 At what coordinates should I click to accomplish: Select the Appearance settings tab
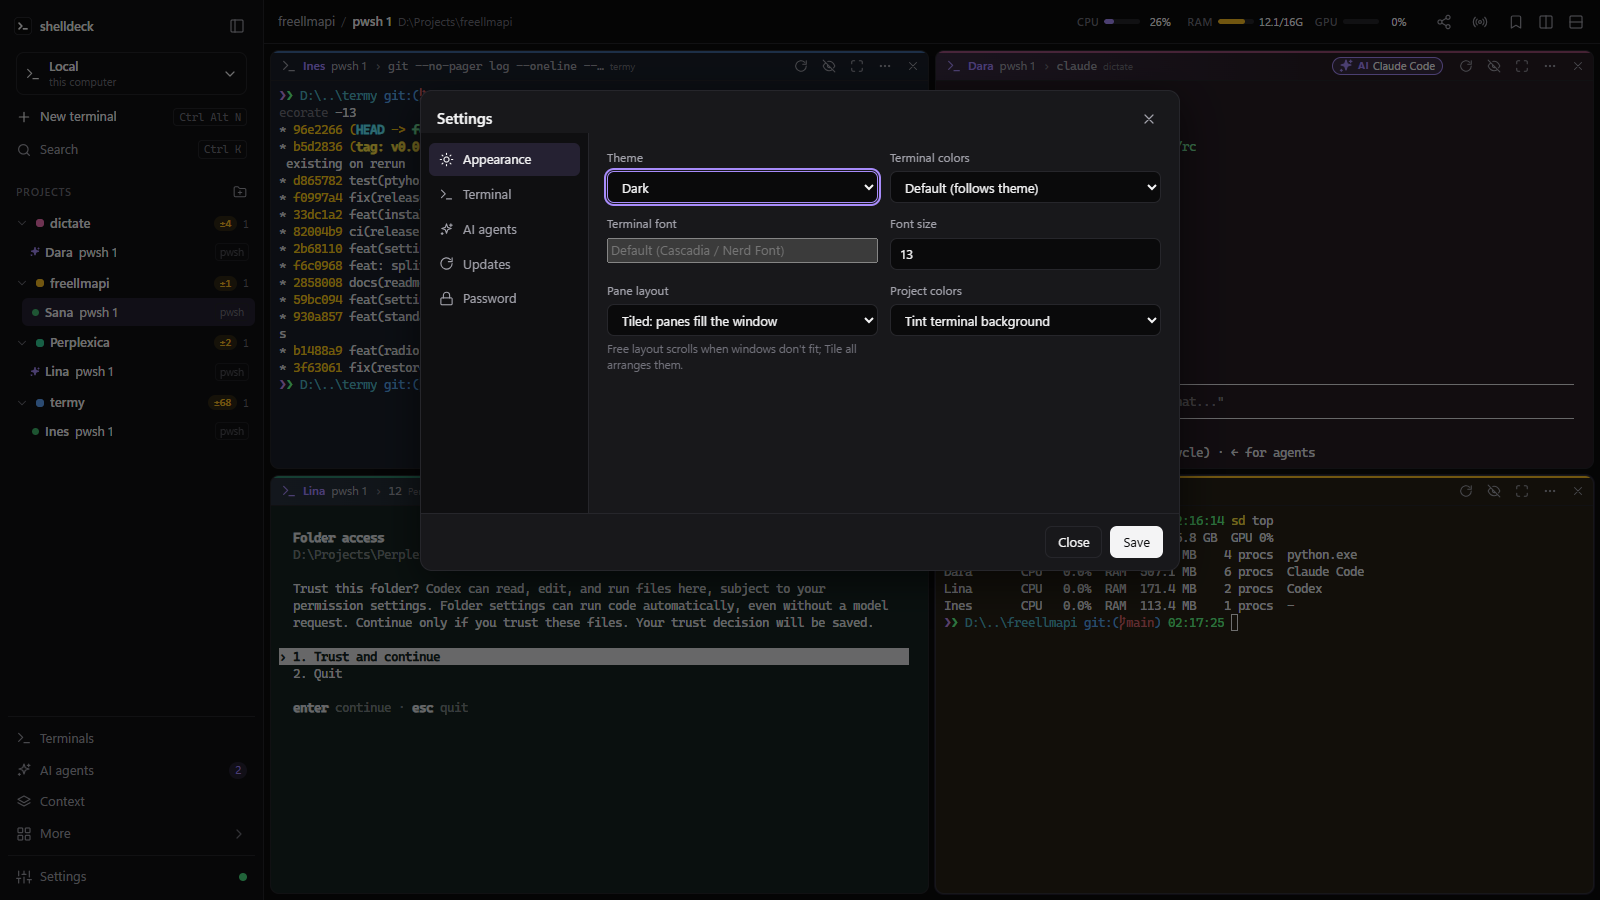[x=504, y=159]
